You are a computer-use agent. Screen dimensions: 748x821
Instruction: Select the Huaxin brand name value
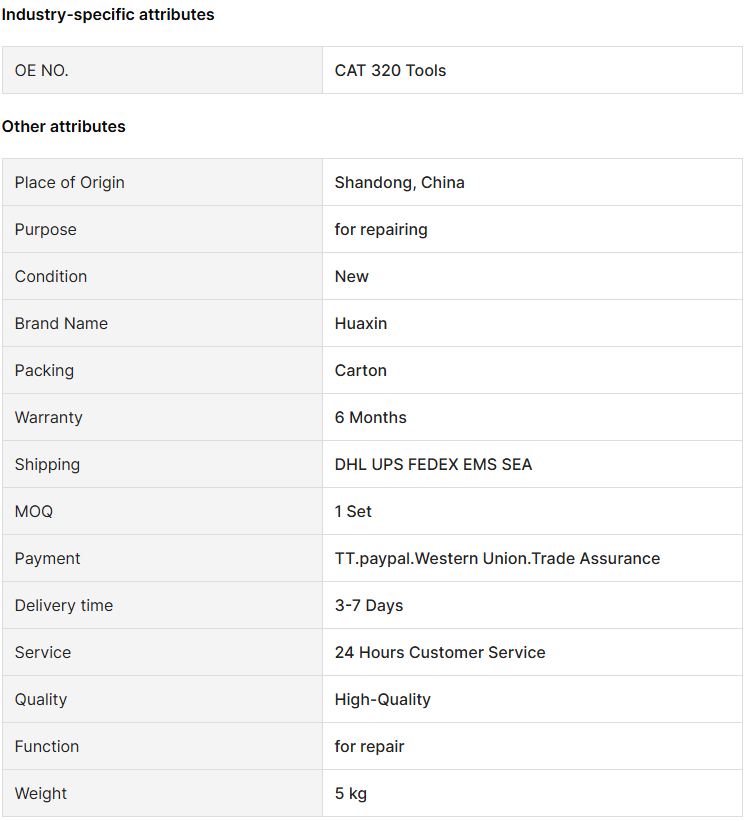[x=361, y=324]
